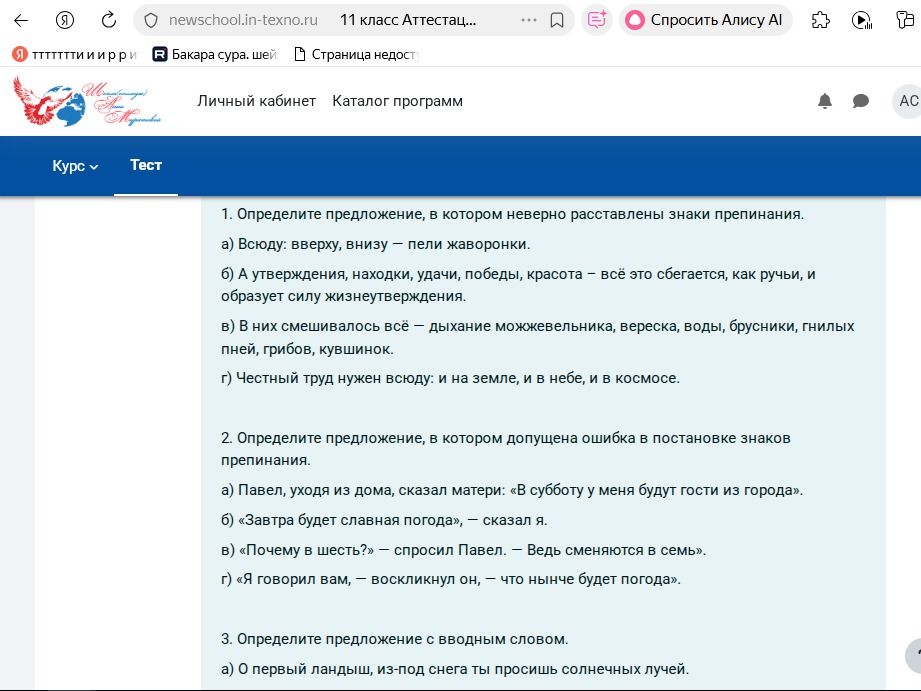Click answer г) Честный труд нужен всюду

pos(451,378)
